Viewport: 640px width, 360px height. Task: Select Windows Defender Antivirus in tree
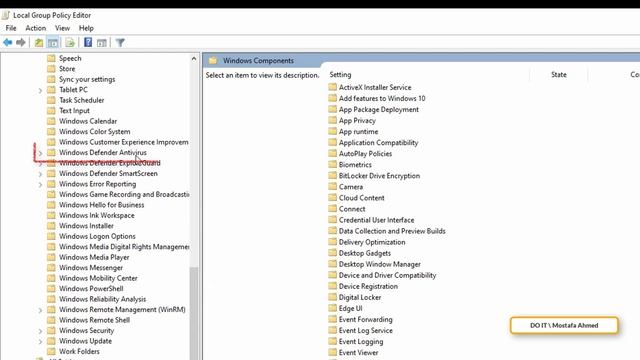pos(102,153)
